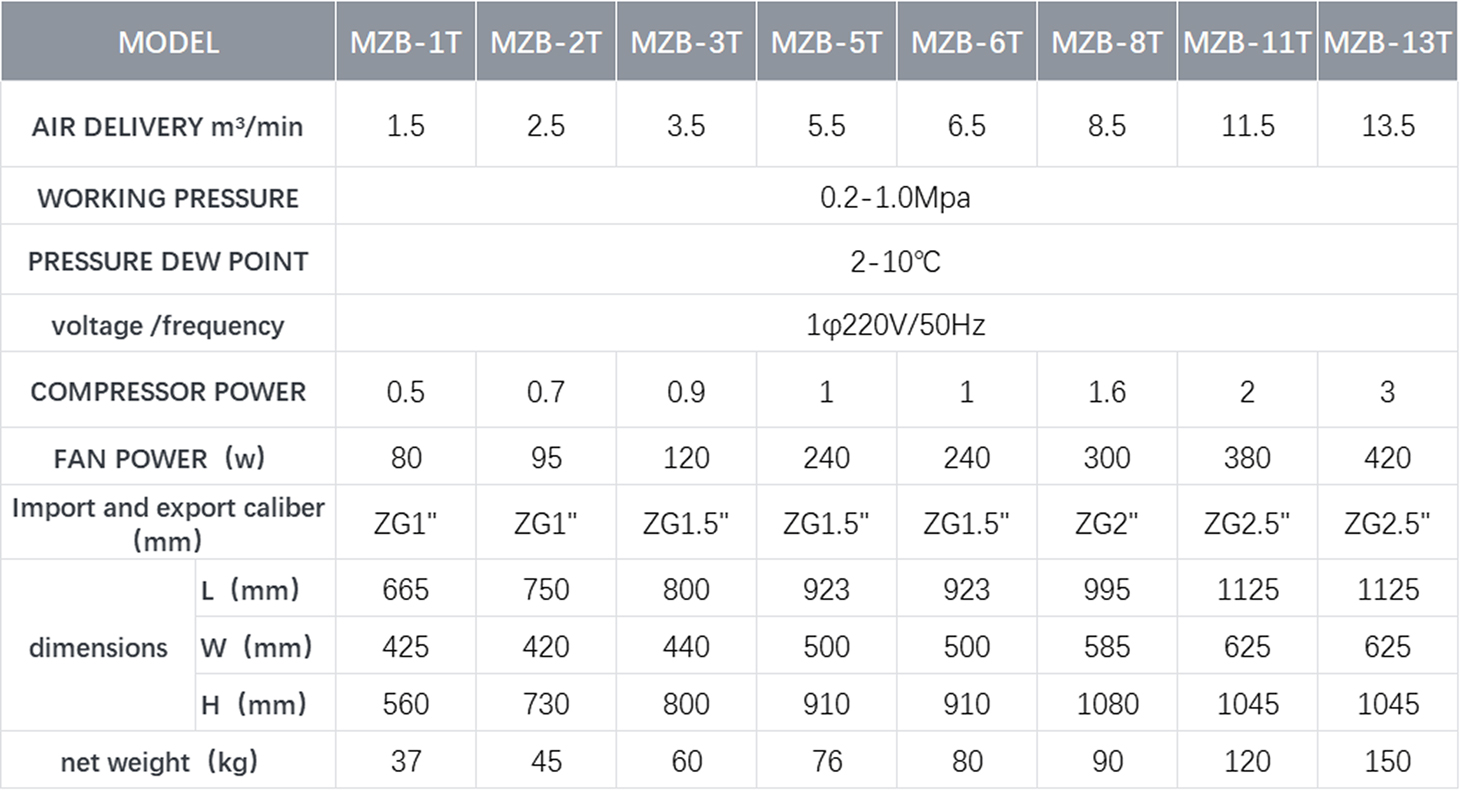Image resolution: width=1460 pixels, height=790 pixels.
Task: Select the AIR DELIVERY m³/min row label
Action: click(168, 127)
